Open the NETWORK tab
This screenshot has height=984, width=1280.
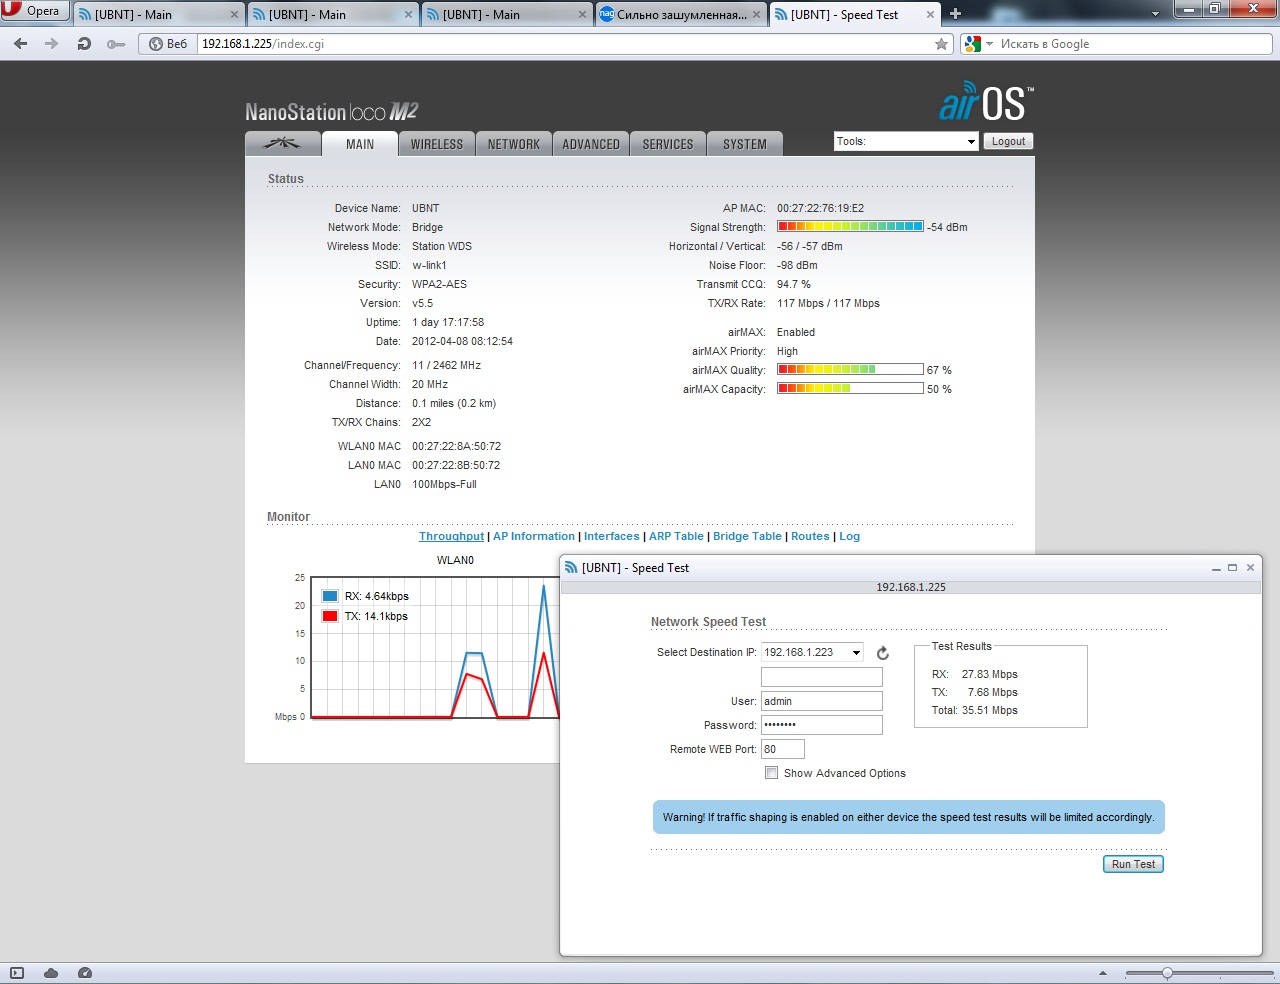(514, 144)
